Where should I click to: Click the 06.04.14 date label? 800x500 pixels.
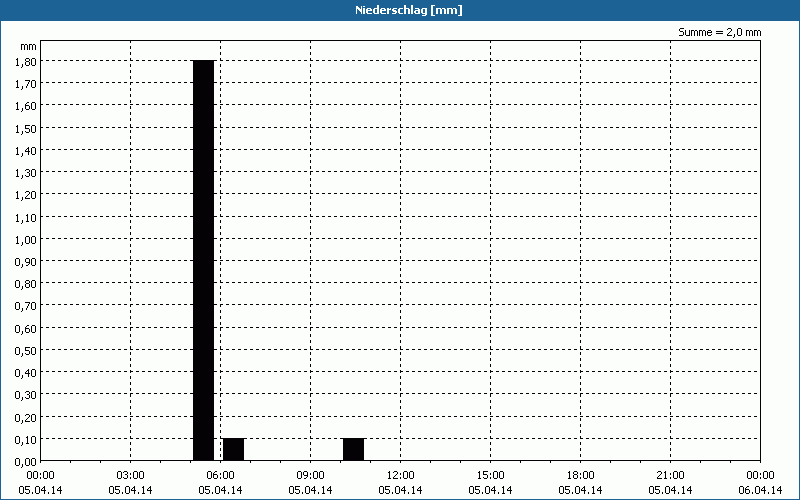(x=760, y=490)
